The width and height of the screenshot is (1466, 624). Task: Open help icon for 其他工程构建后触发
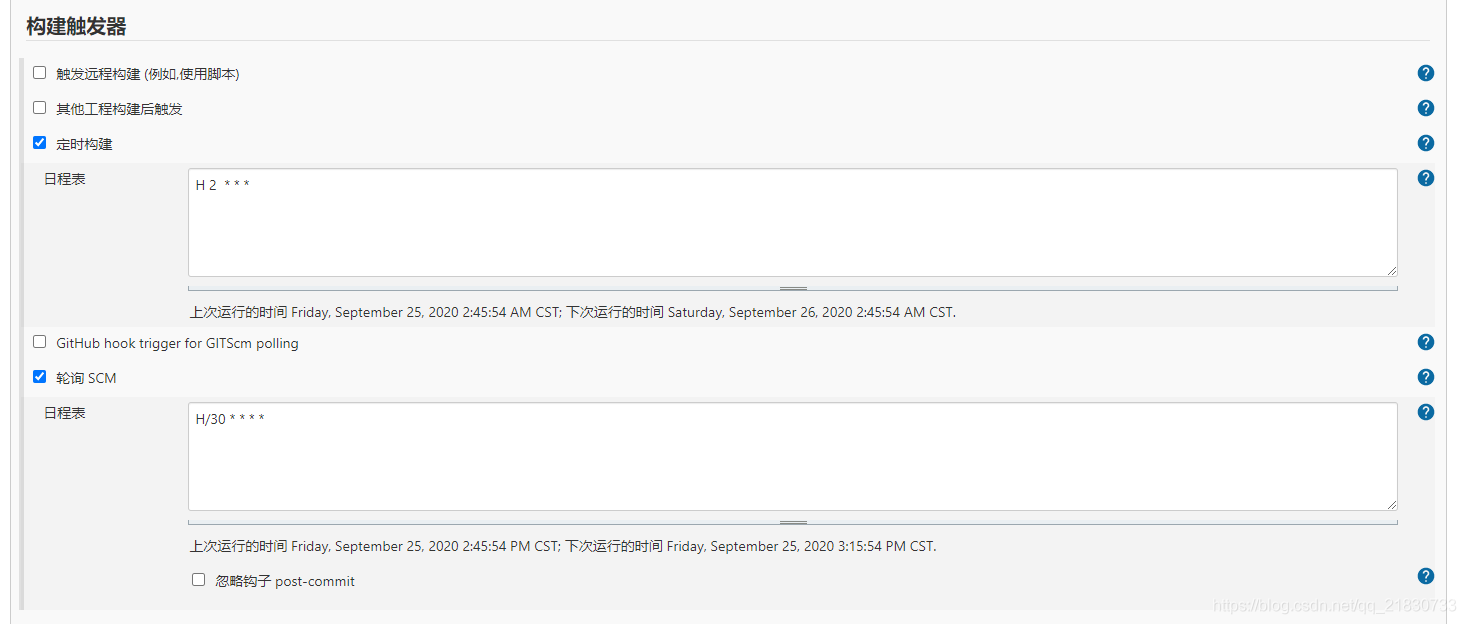pos(1426,108)
